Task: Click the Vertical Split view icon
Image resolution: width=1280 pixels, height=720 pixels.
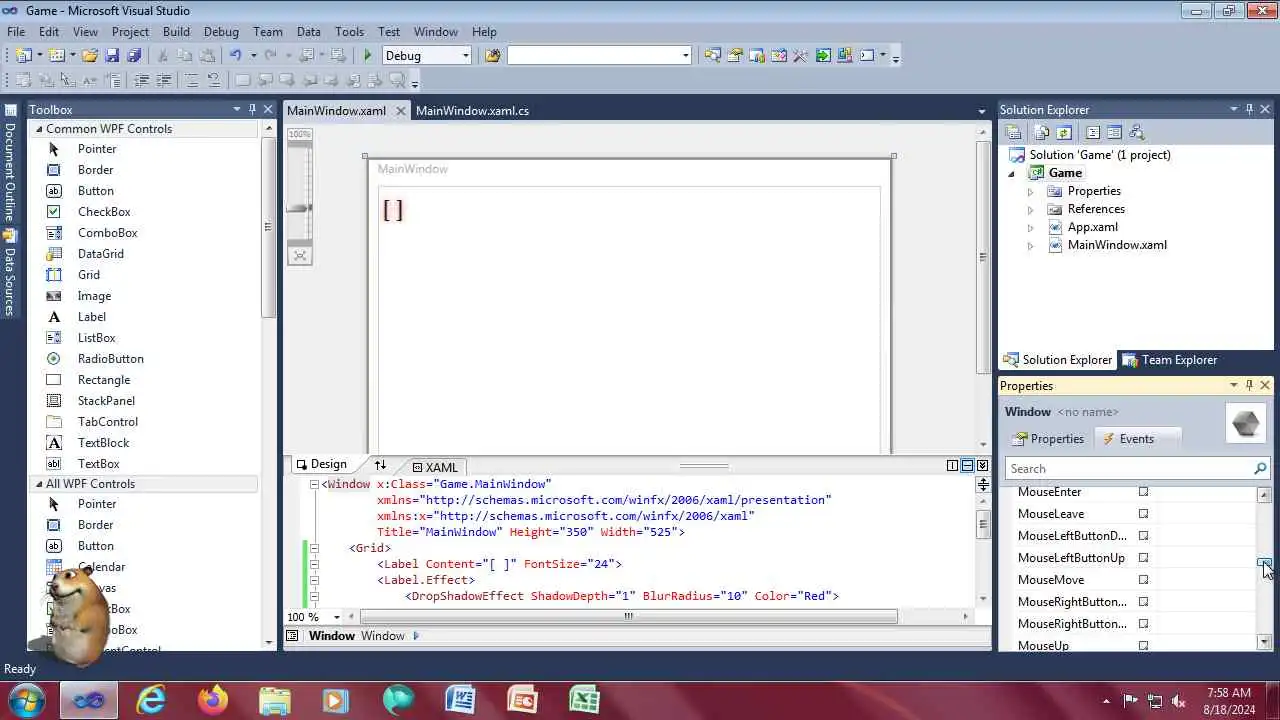Action: 953,466
